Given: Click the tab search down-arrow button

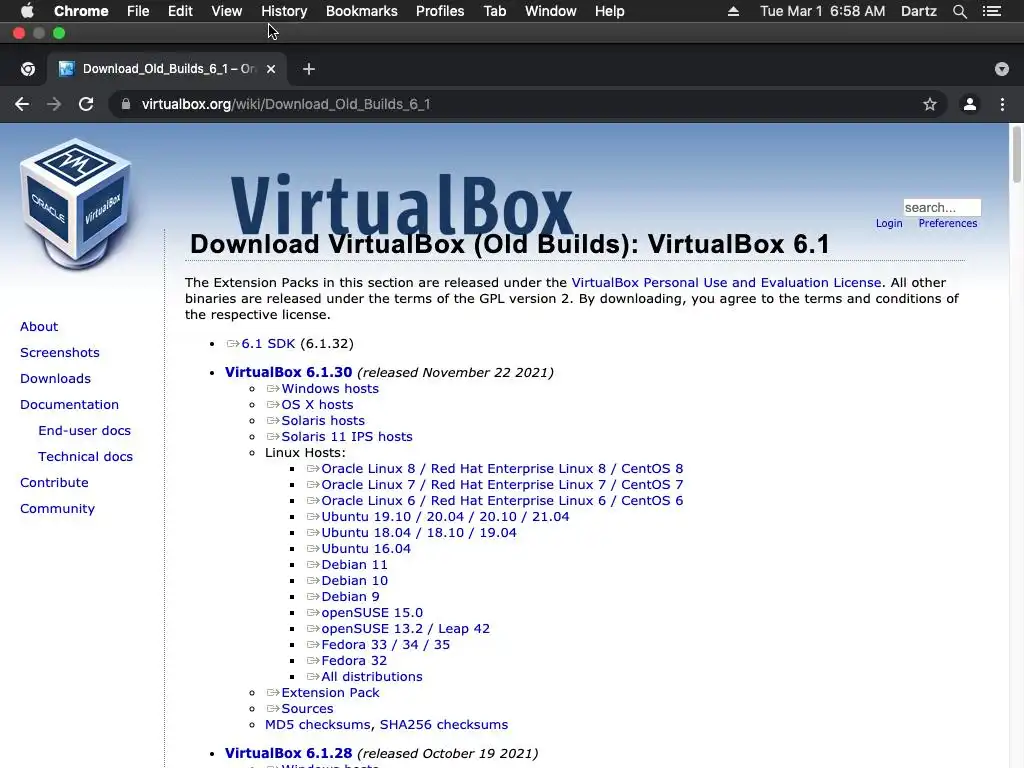Looking at the screenshot, I should (x=1002, y=69).
